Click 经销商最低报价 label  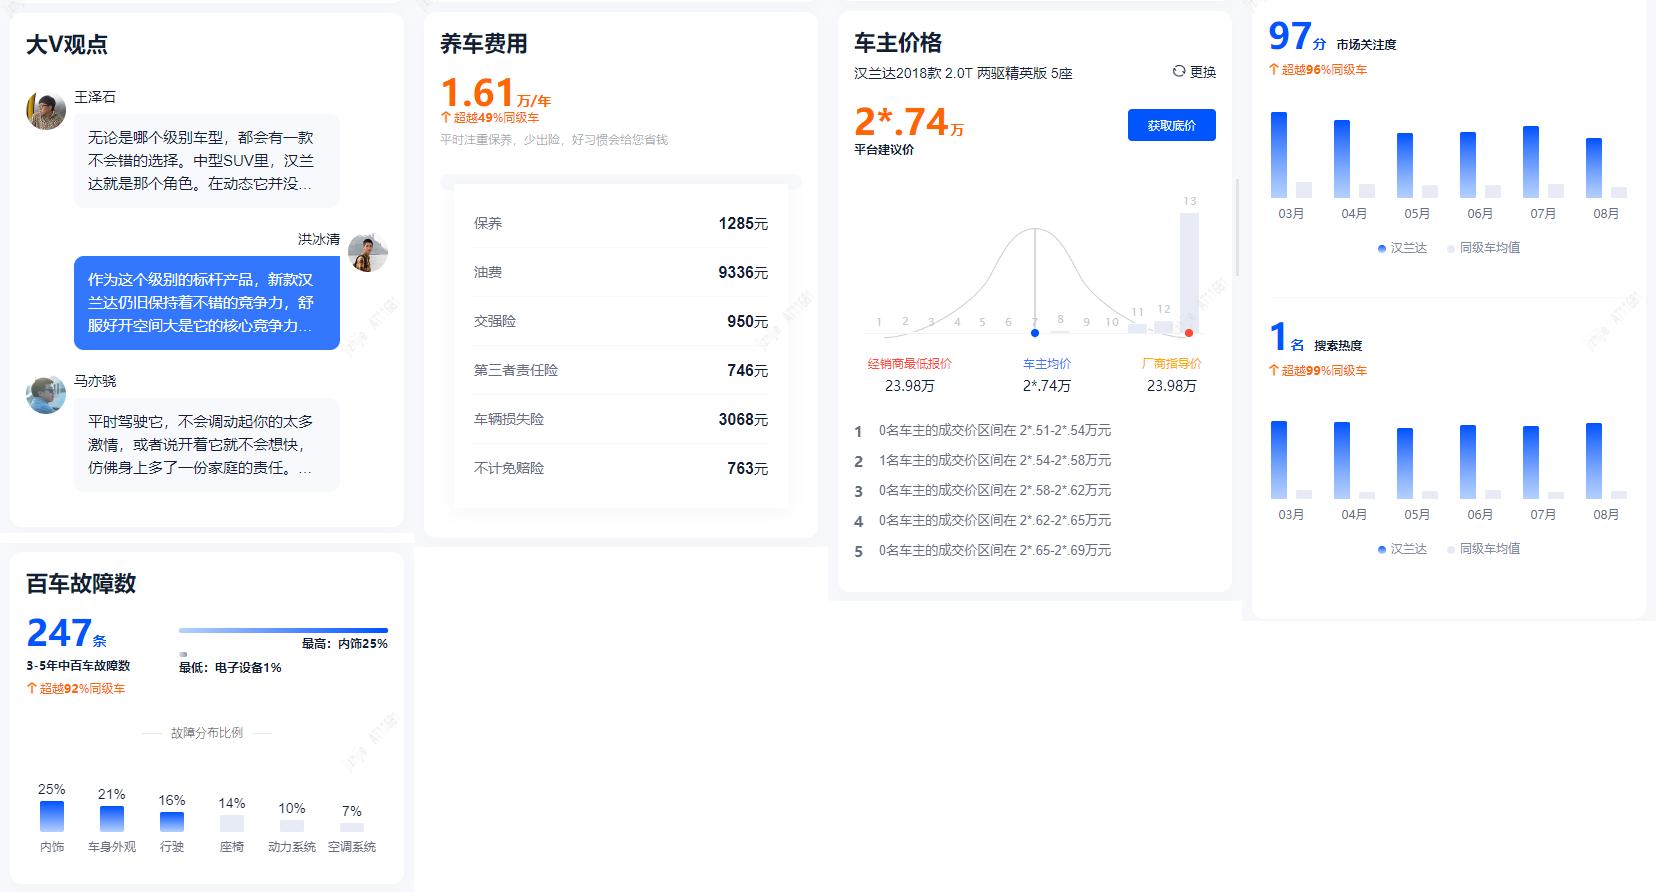(x=909, y=363)
